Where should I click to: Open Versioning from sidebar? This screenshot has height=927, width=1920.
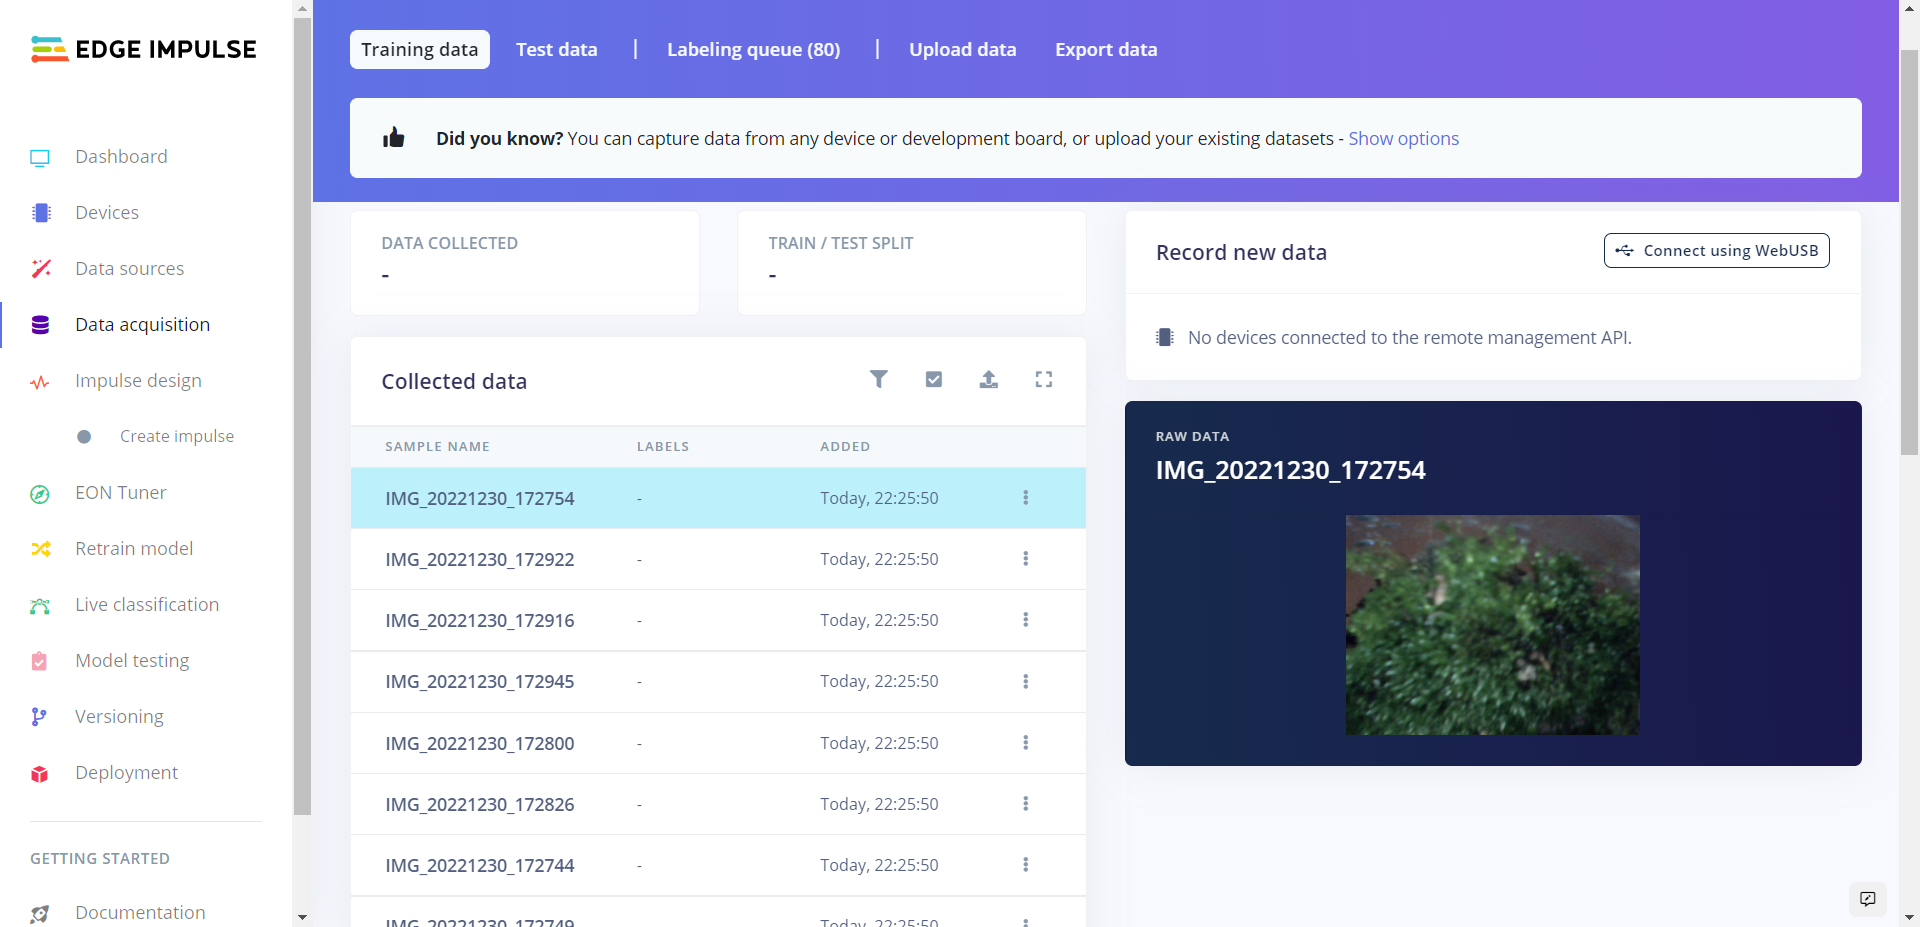[119, 717]
